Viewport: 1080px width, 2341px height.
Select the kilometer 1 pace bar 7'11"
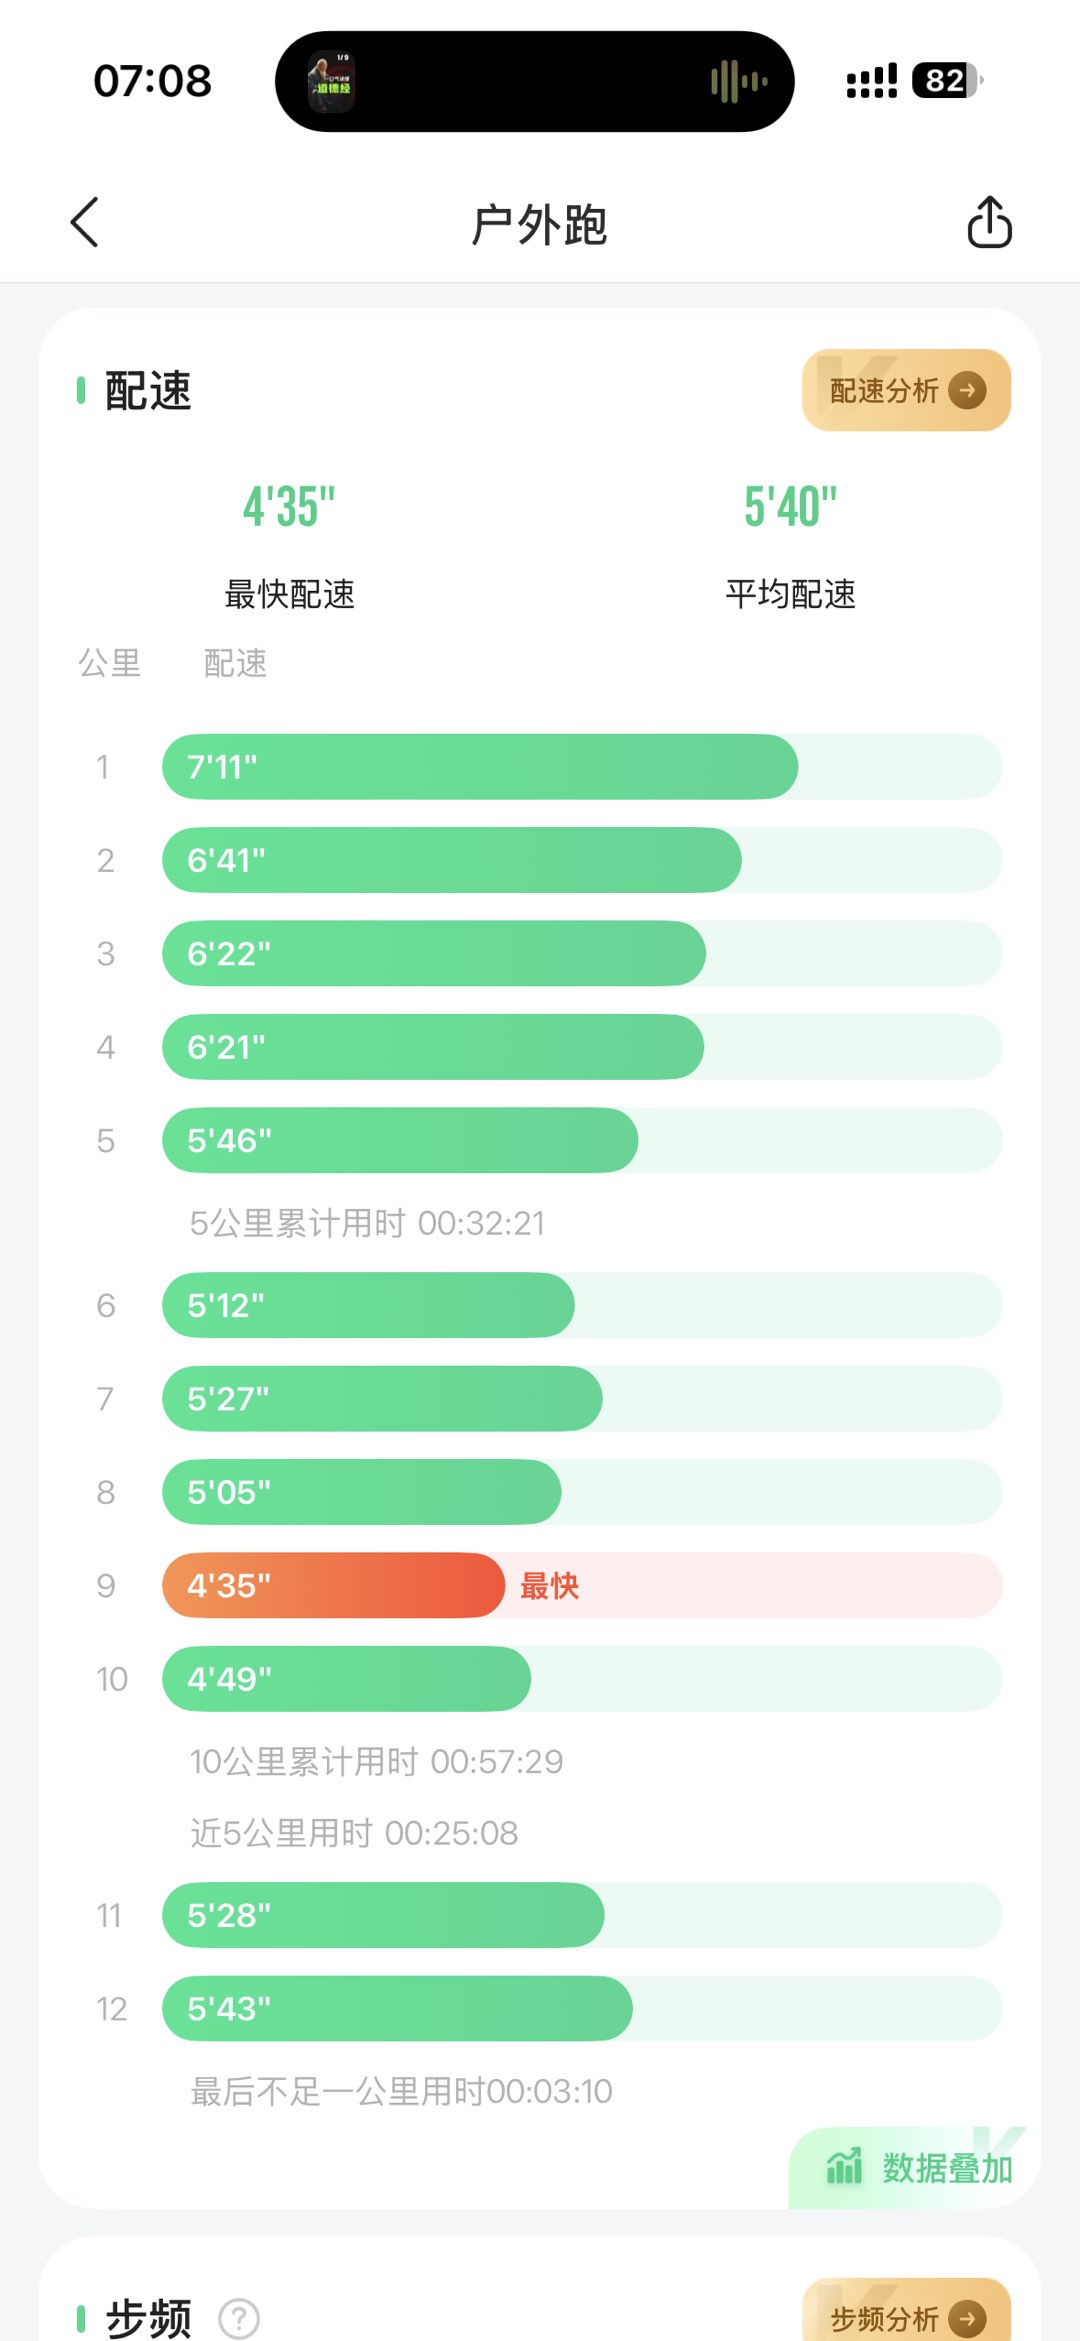click(479, 767)
